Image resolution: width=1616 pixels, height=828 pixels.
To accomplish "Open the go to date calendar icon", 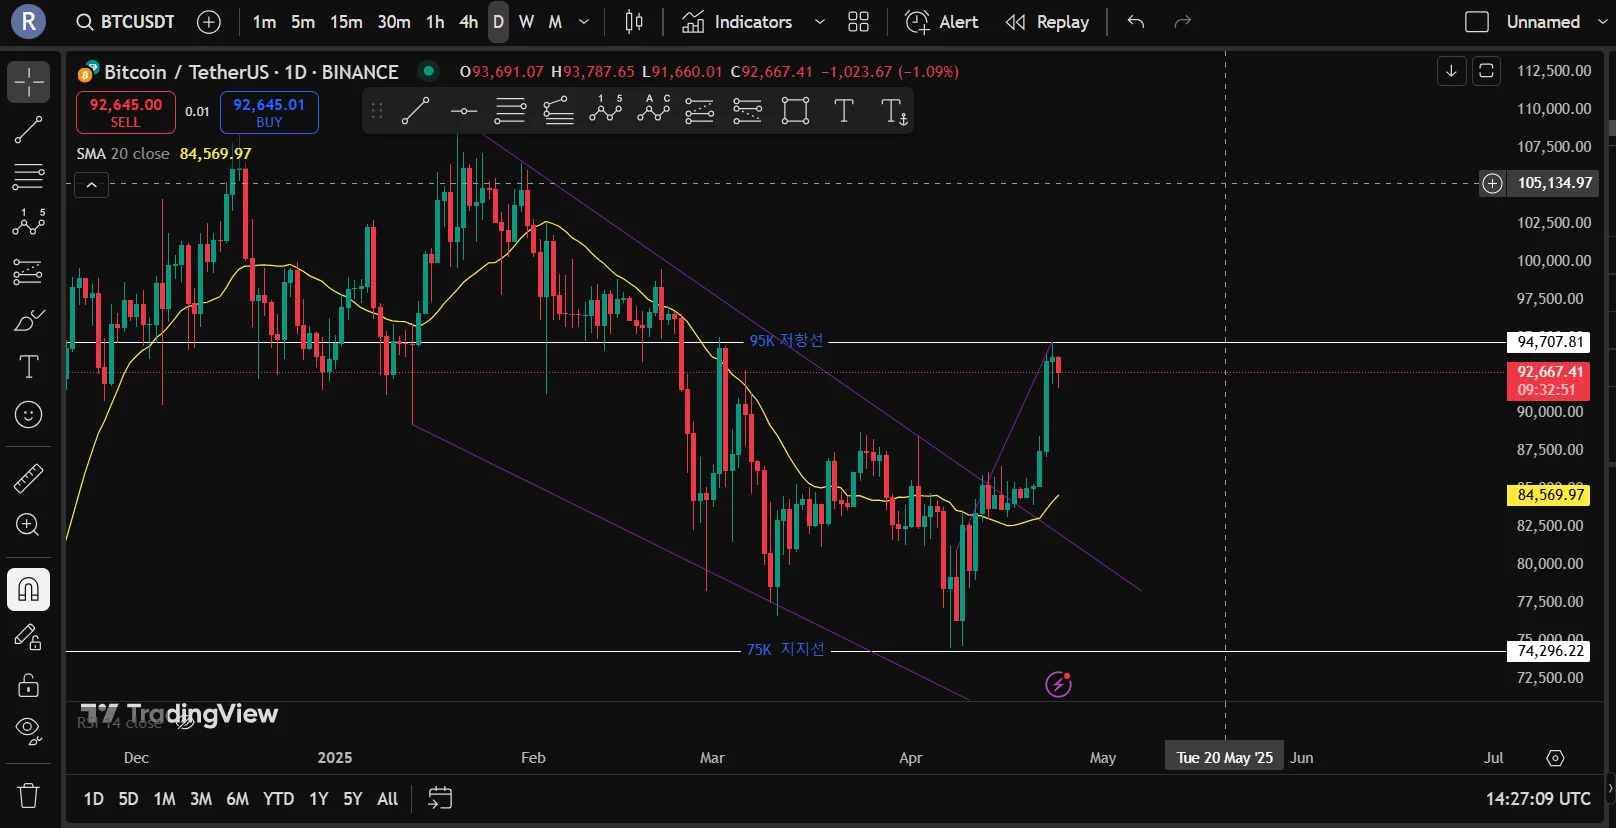I will (x=440, y=798).
